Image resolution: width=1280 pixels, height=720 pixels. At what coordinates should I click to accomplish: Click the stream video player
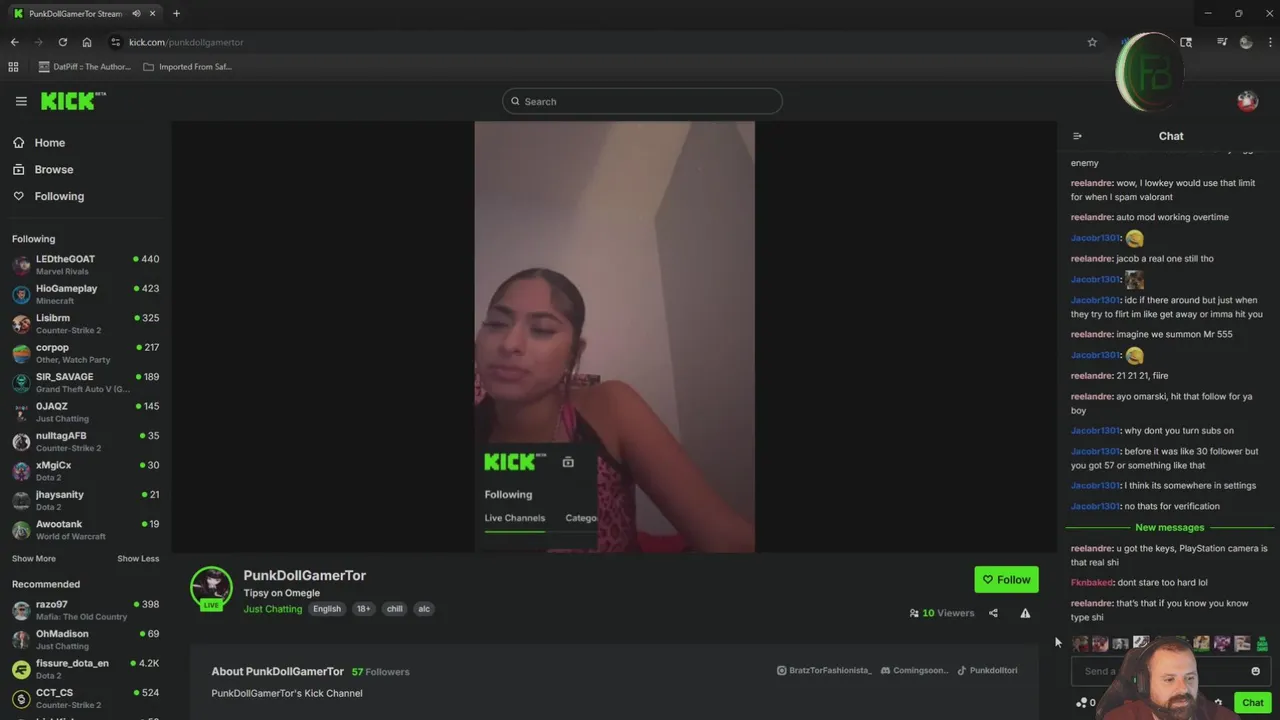tap(614, 337)
